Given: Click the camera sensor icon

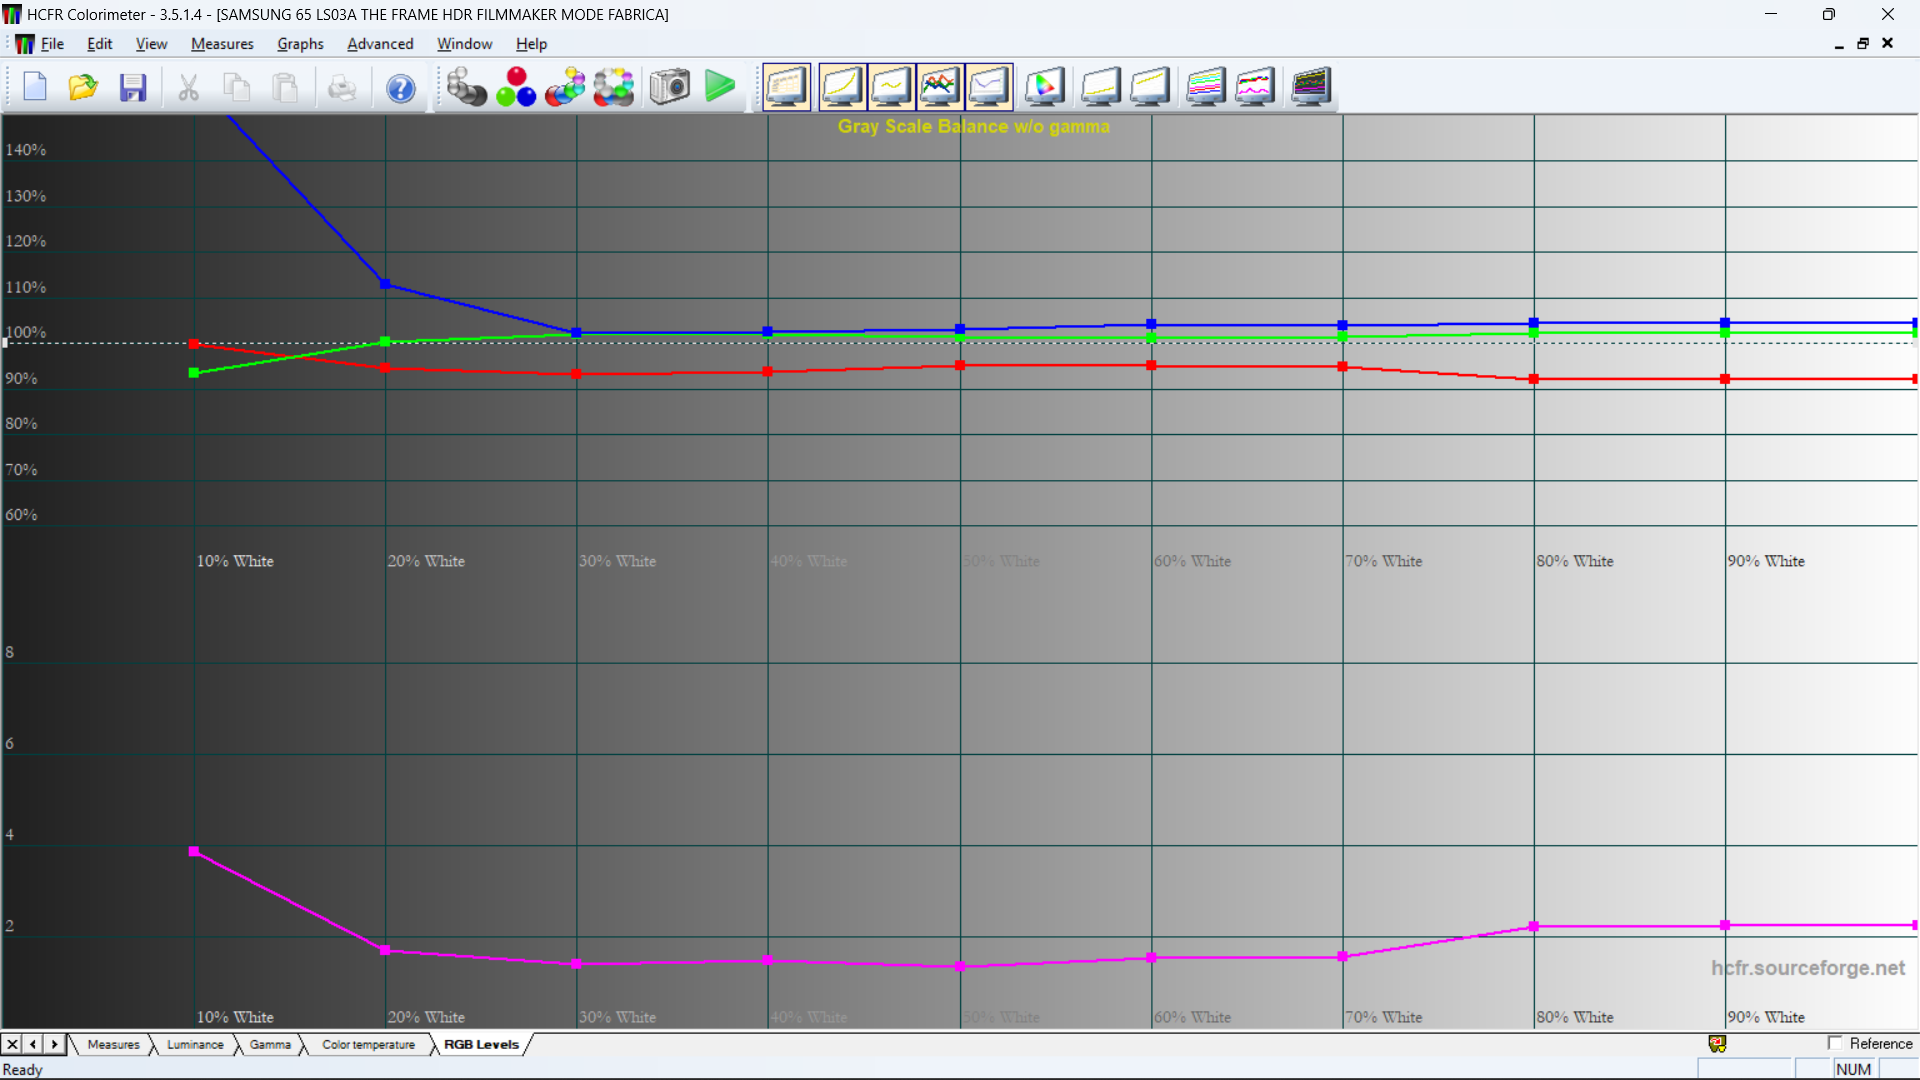Looking at the screenshot, I should 669,87.
